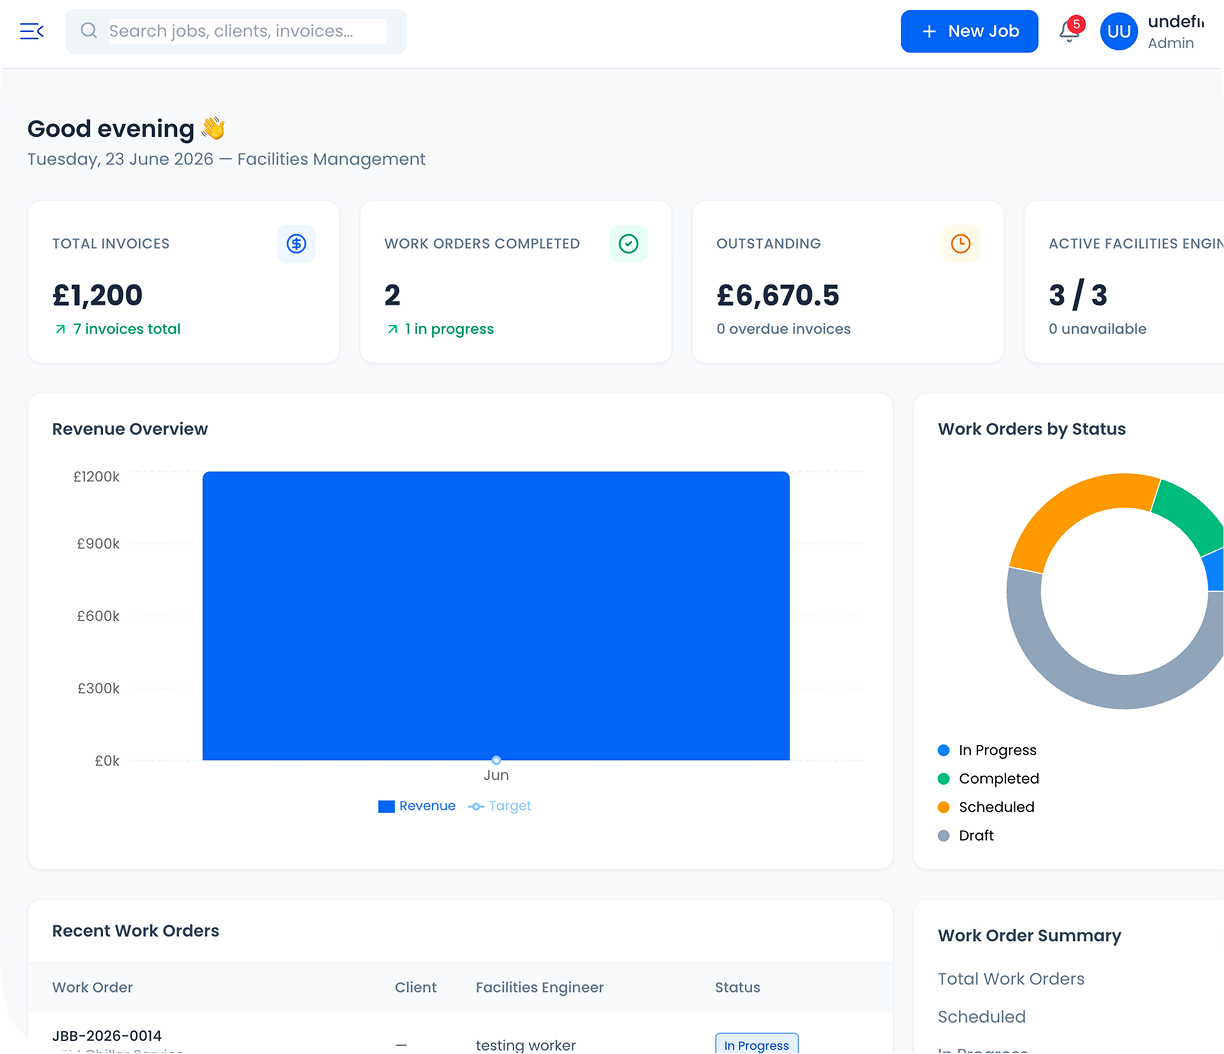1224x1054 pixels.
Task: Open the Total Invoices £1,200 card
Action: (184, 282)
